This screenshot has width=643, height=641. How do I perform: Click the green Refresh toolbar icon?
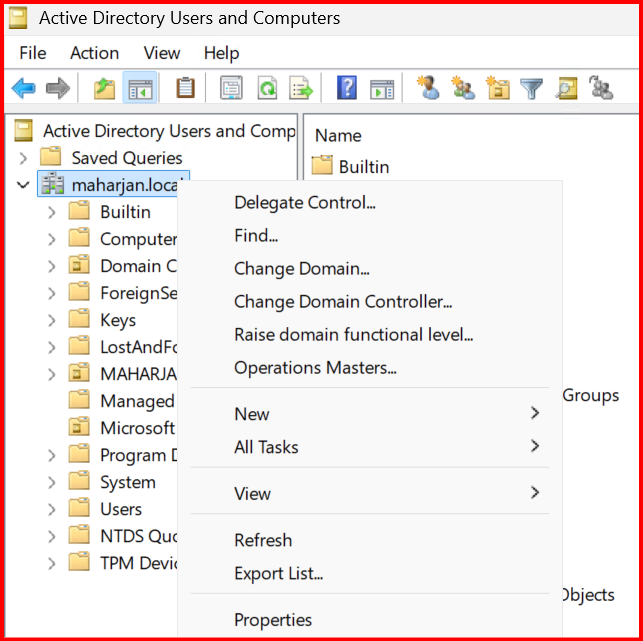267,89
